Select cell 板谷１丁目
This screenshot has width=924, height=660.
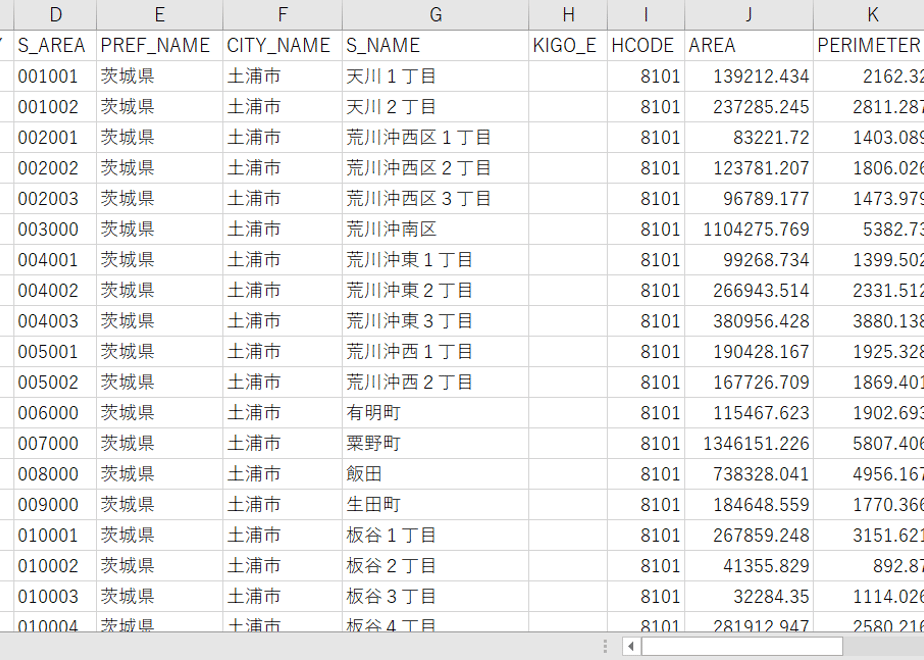click(x=435, y=536)
